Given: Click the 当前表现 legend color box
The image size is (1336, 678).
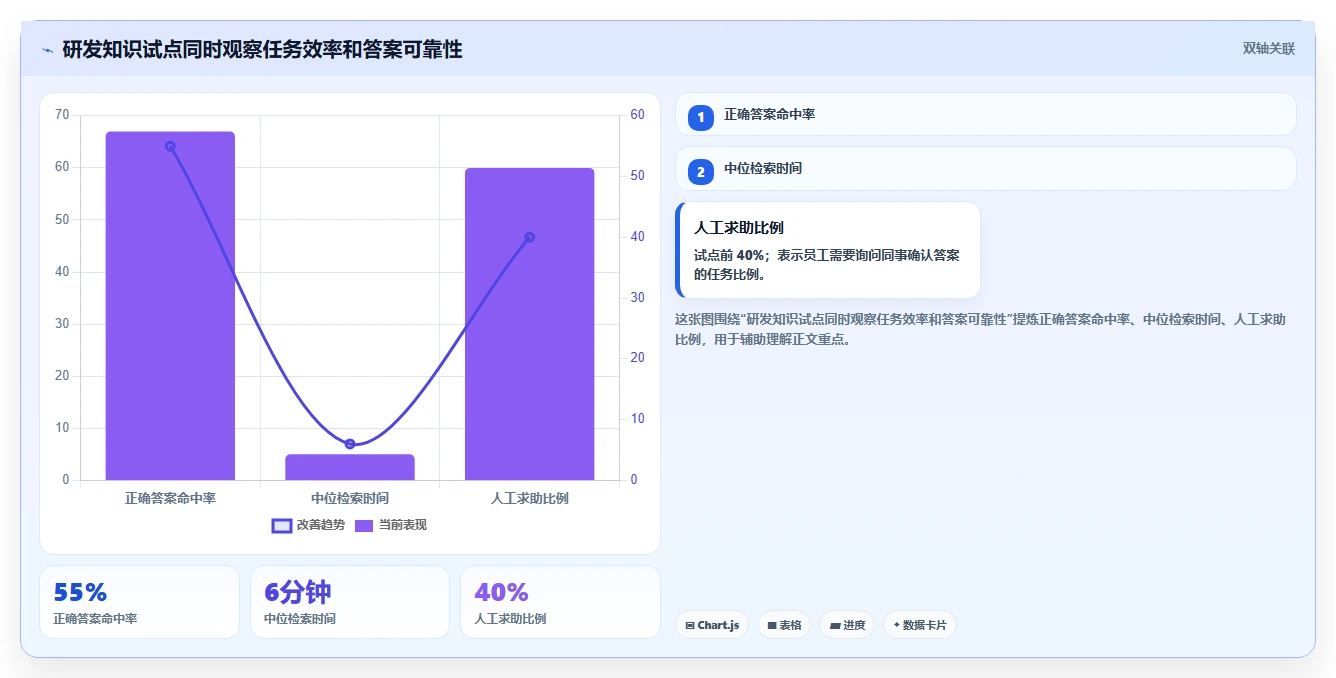Looking at the screenshot, I should click(364, 525).
